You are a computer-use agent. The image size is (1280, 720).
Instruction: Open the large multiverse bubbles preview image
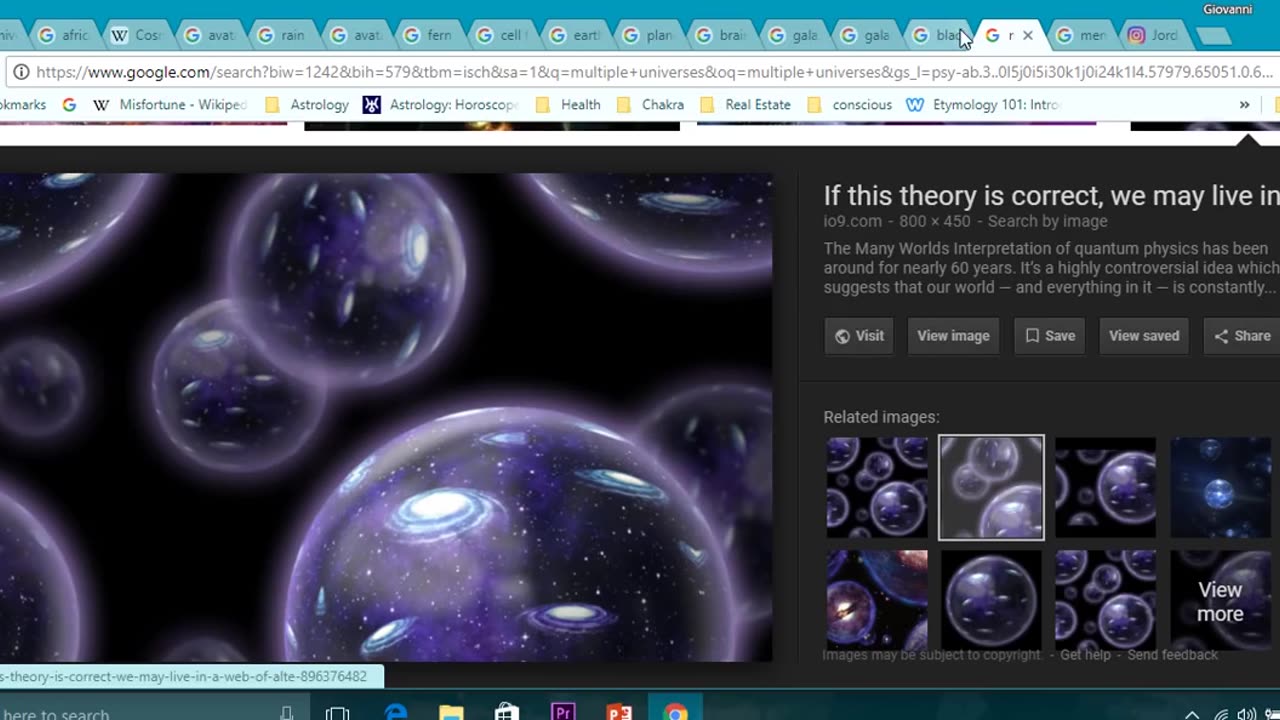pyautogui.click(x=386, y=417)
